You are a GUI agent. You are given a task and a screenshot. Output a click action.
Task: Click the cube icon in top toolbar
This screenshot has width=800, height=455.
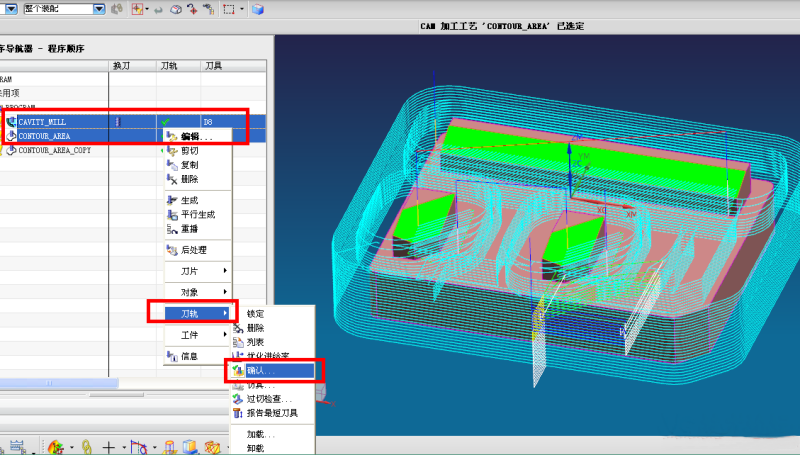(x=258, y=9)
